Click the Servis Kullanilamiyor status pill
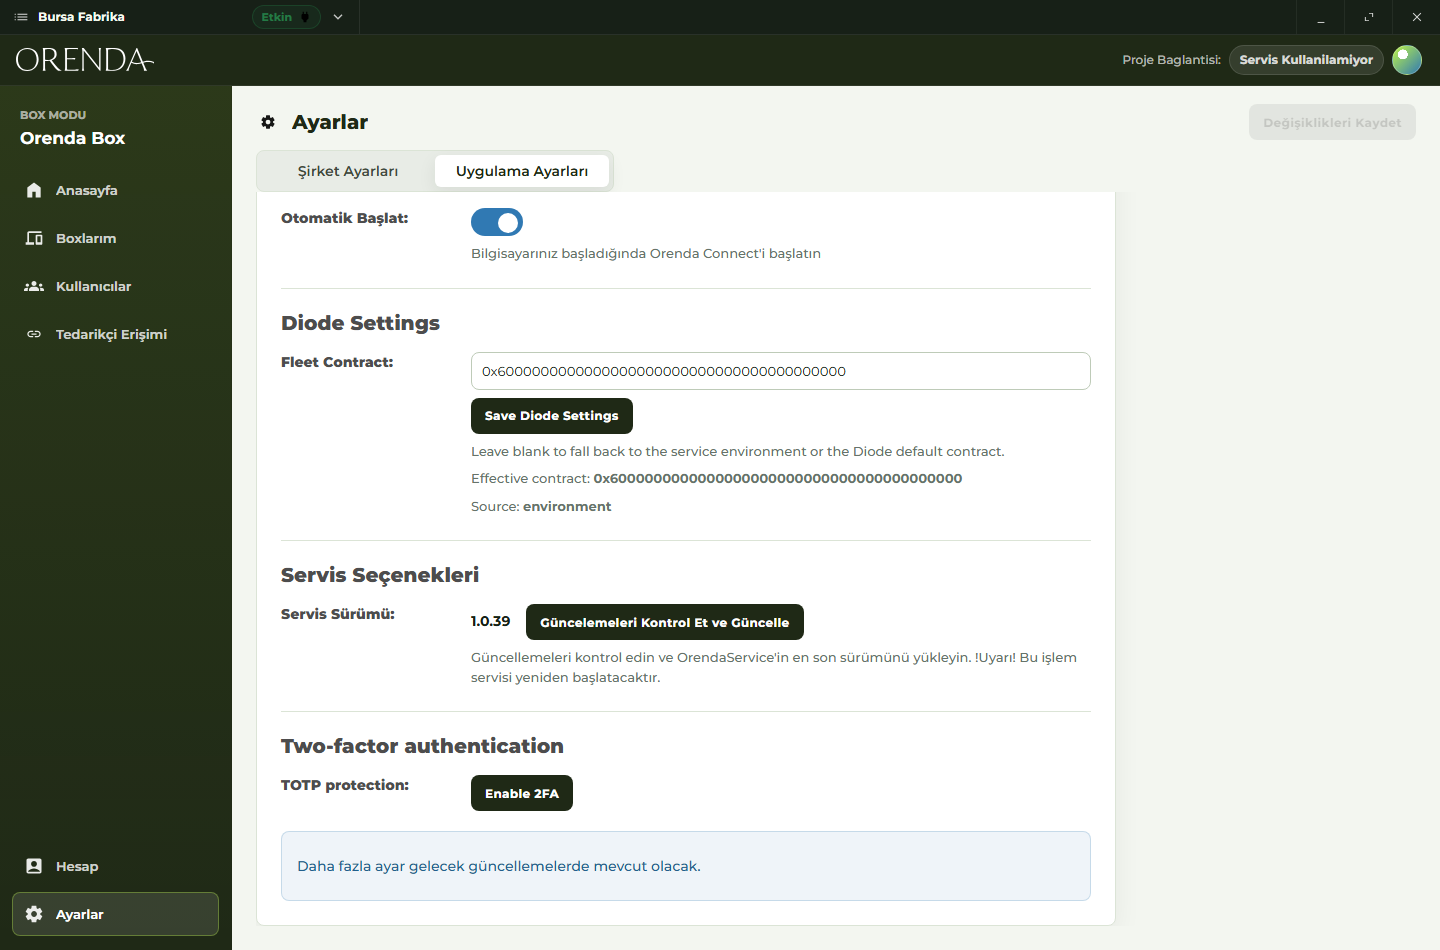 click(1306, 60)
